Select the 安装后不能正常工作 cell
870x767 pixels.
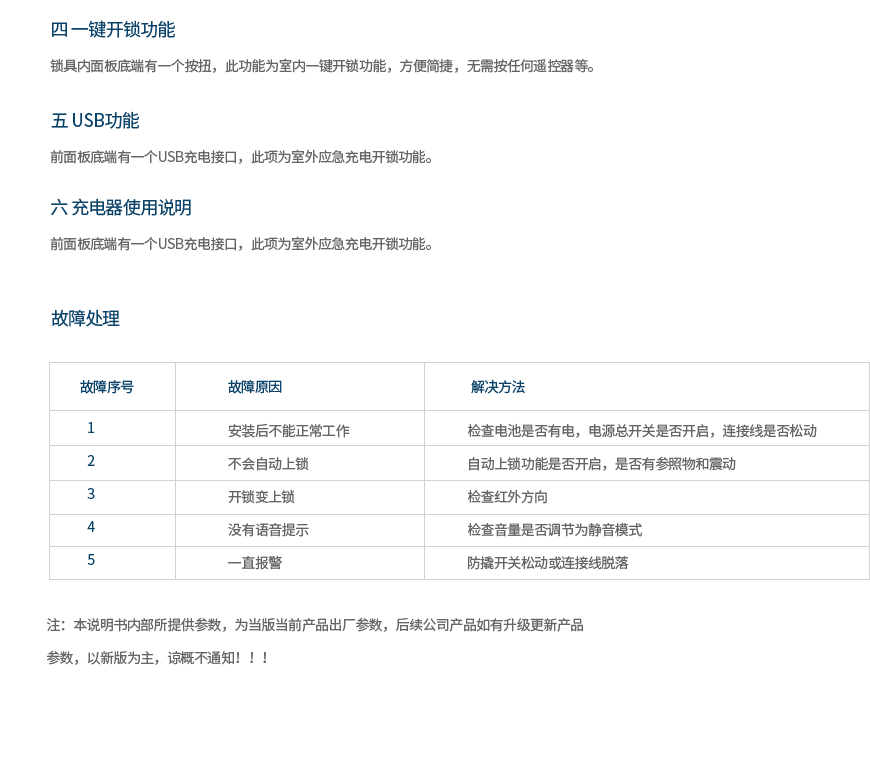(289, 431)
